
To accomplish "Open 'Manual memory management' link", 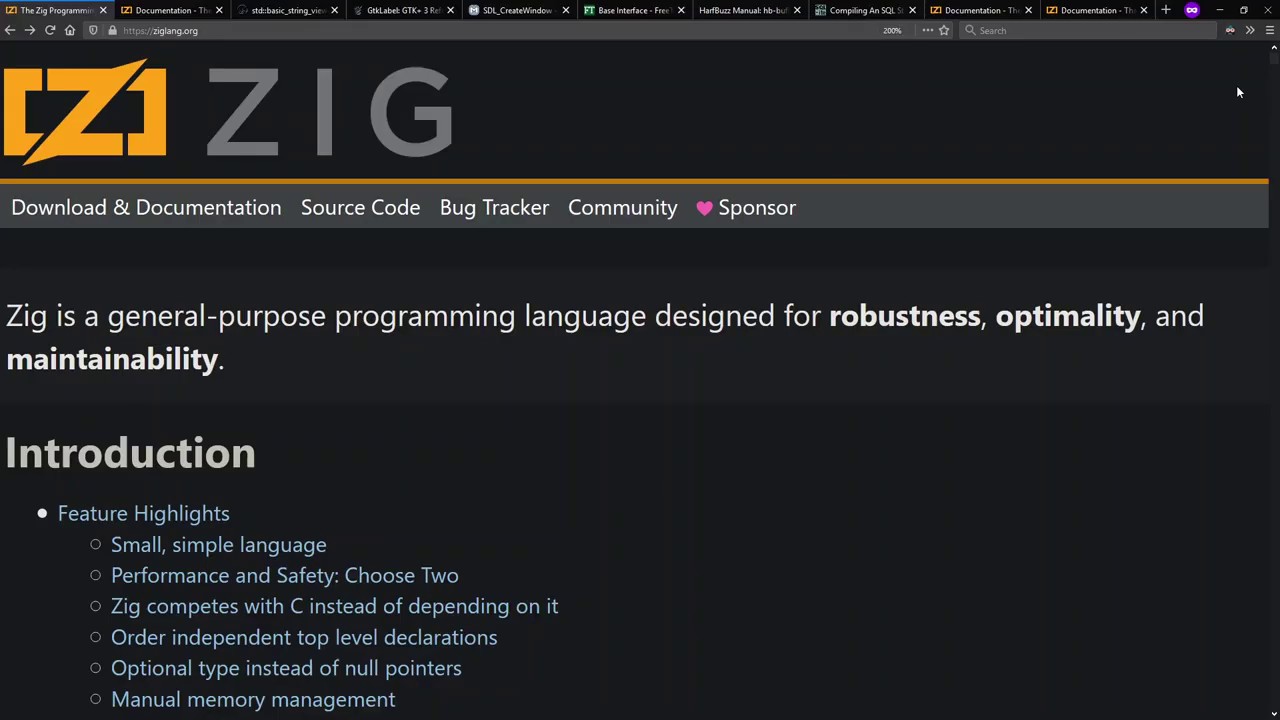I will coord(253,700).
